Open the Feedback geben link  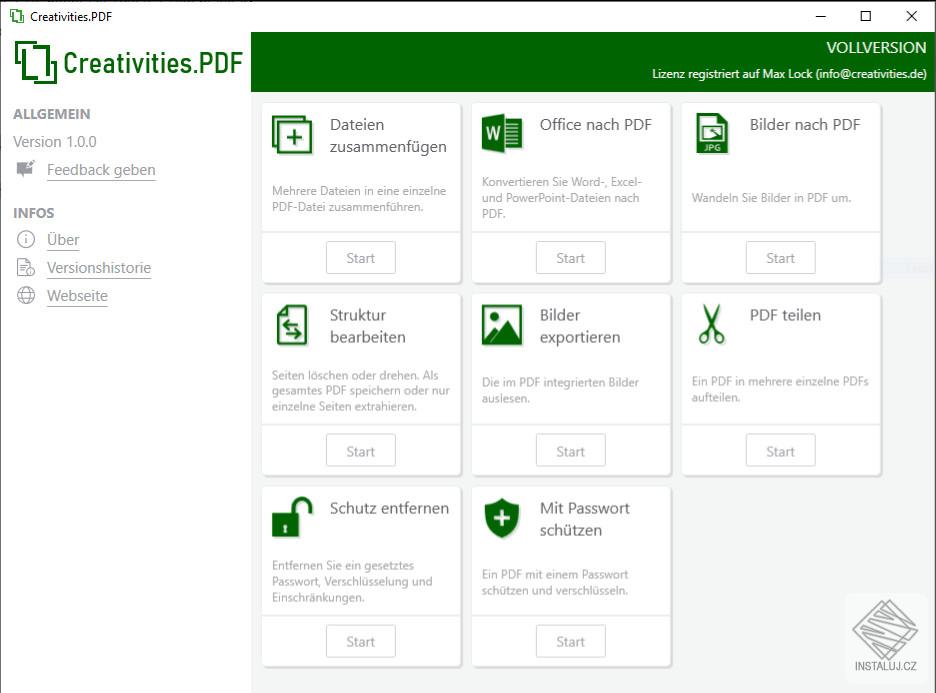pyautogui.click(x=101, y=170)
